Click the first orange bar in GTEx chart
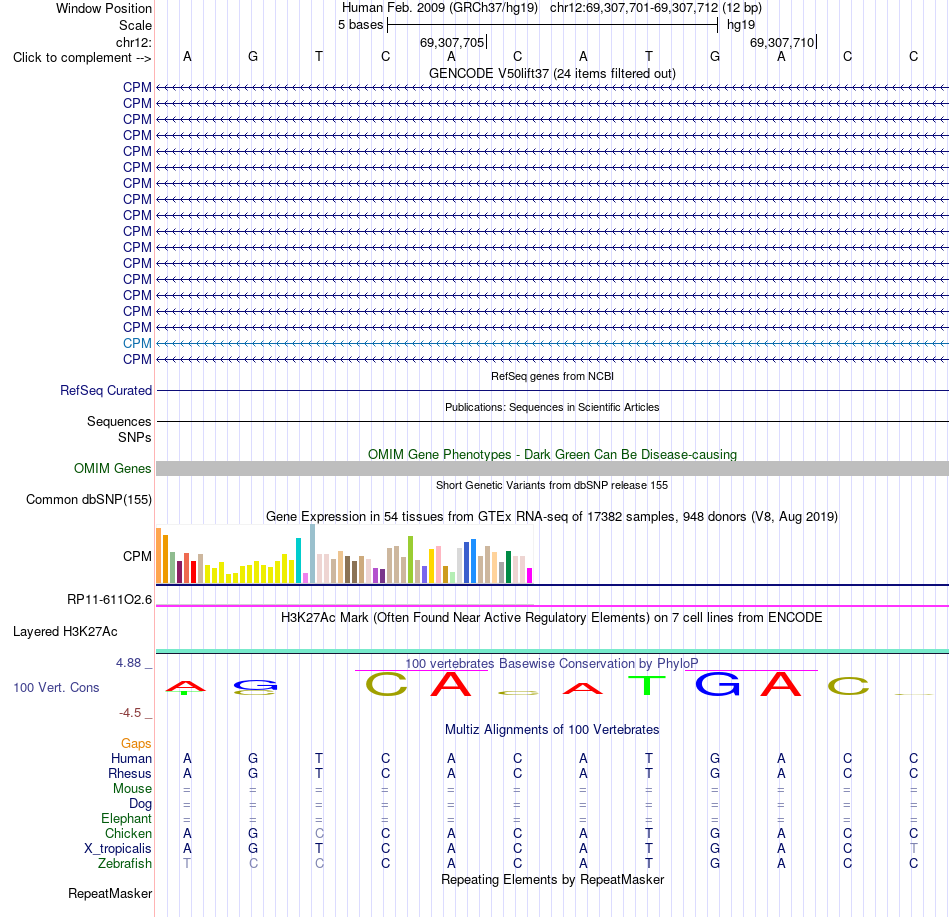Image resolution: width=950 pixels, height=917 pixels. tap(159, 556)
